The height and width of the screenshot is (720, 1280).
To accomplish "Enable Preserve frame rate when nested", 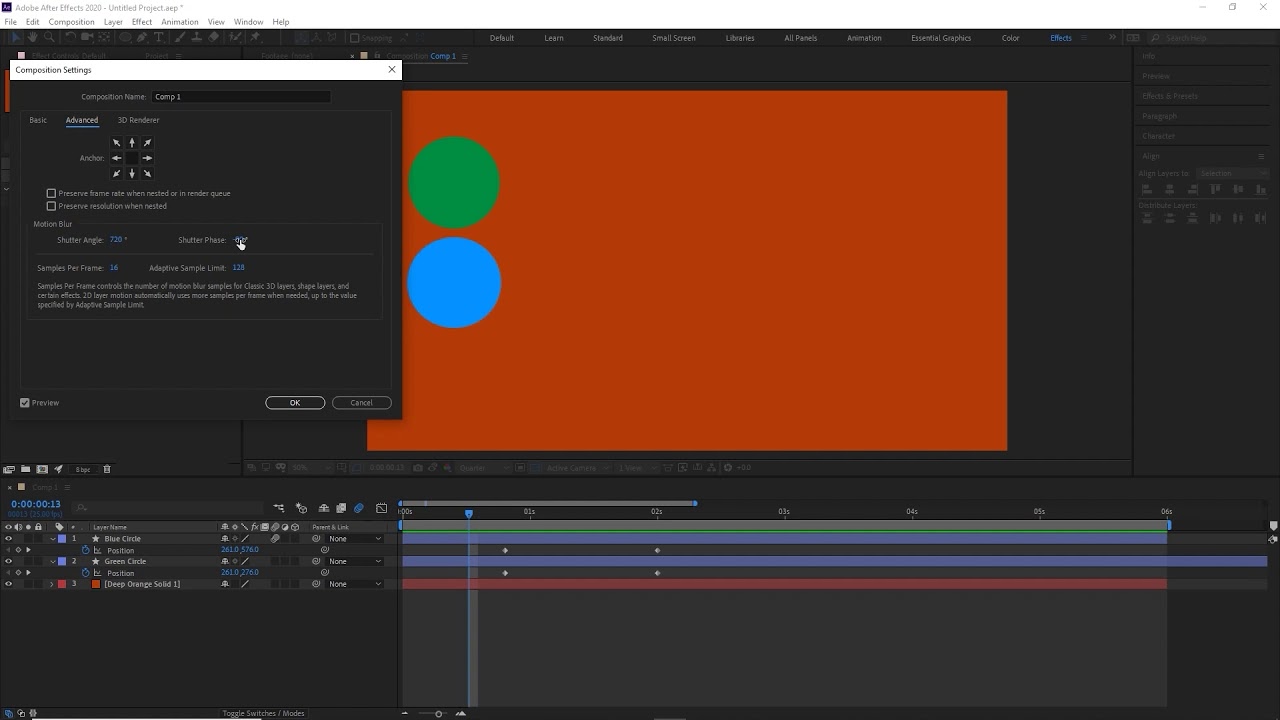I will 51,193.
